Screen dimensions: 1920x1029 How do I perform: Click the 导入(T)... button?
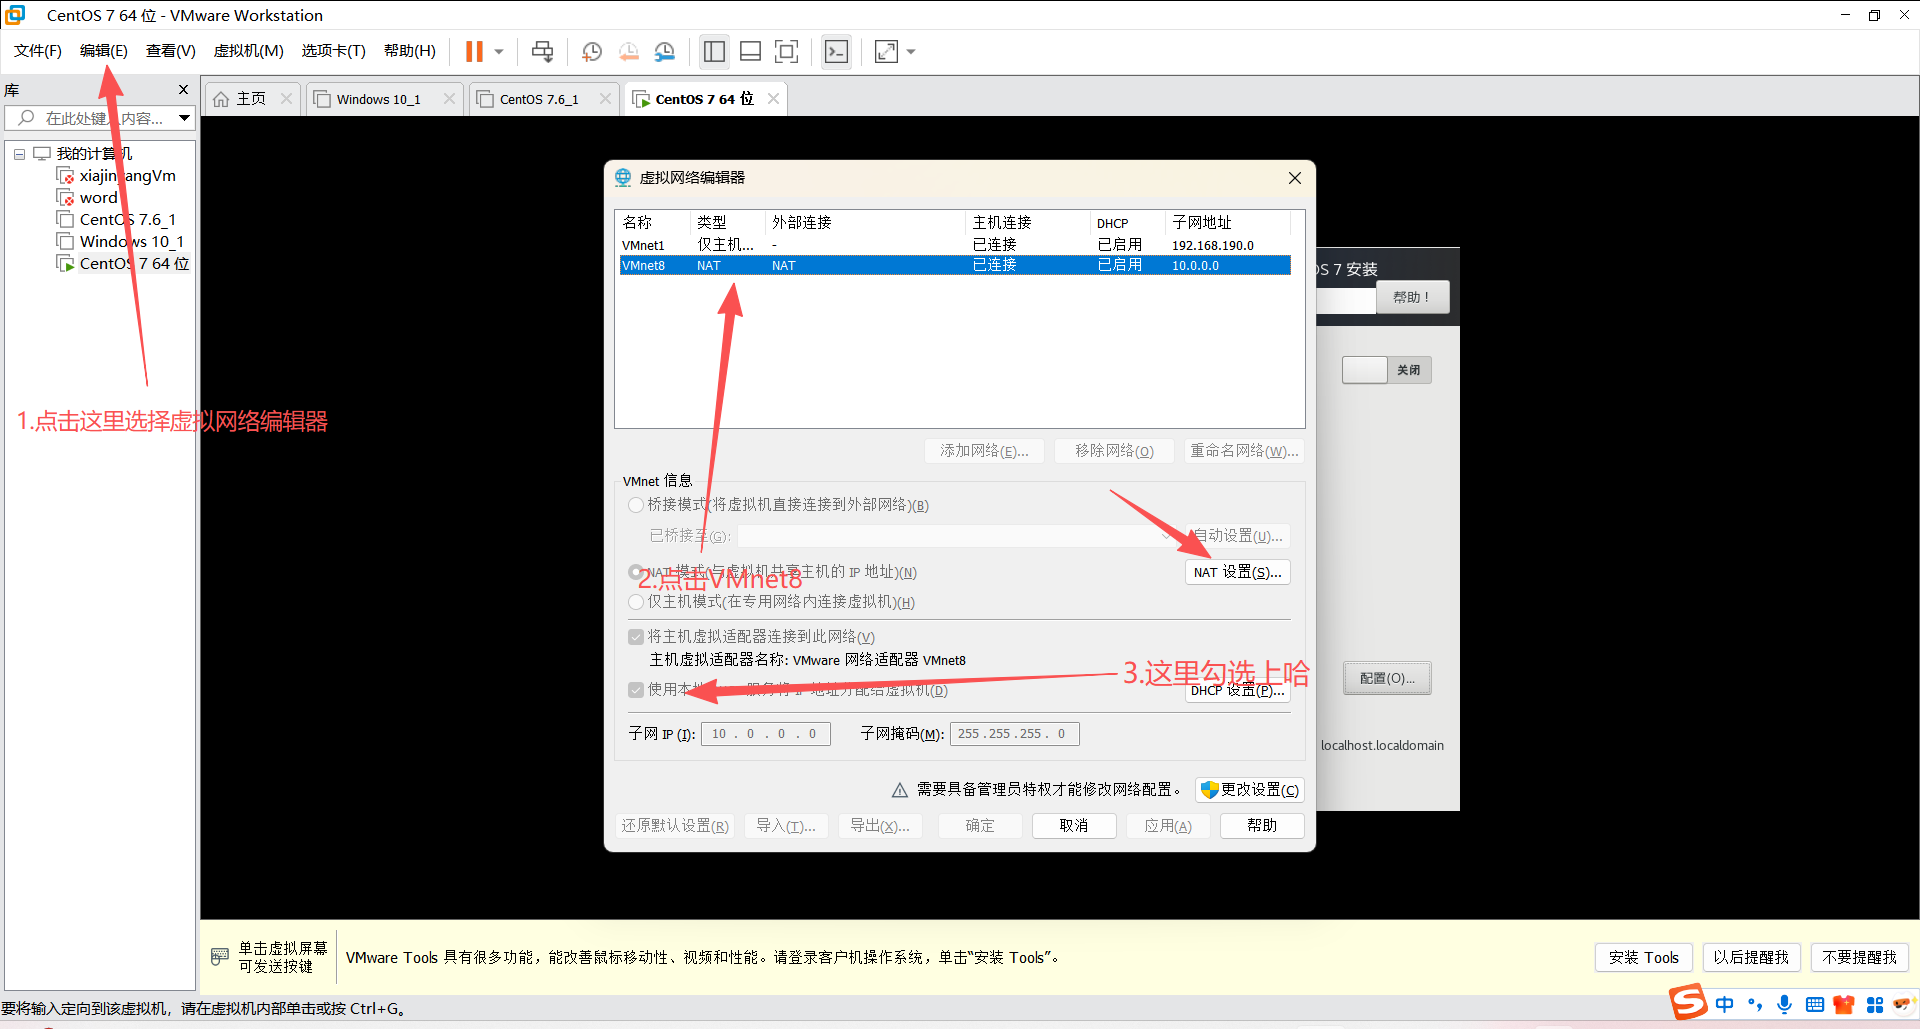pyautogui.click(x=786, y=826)
